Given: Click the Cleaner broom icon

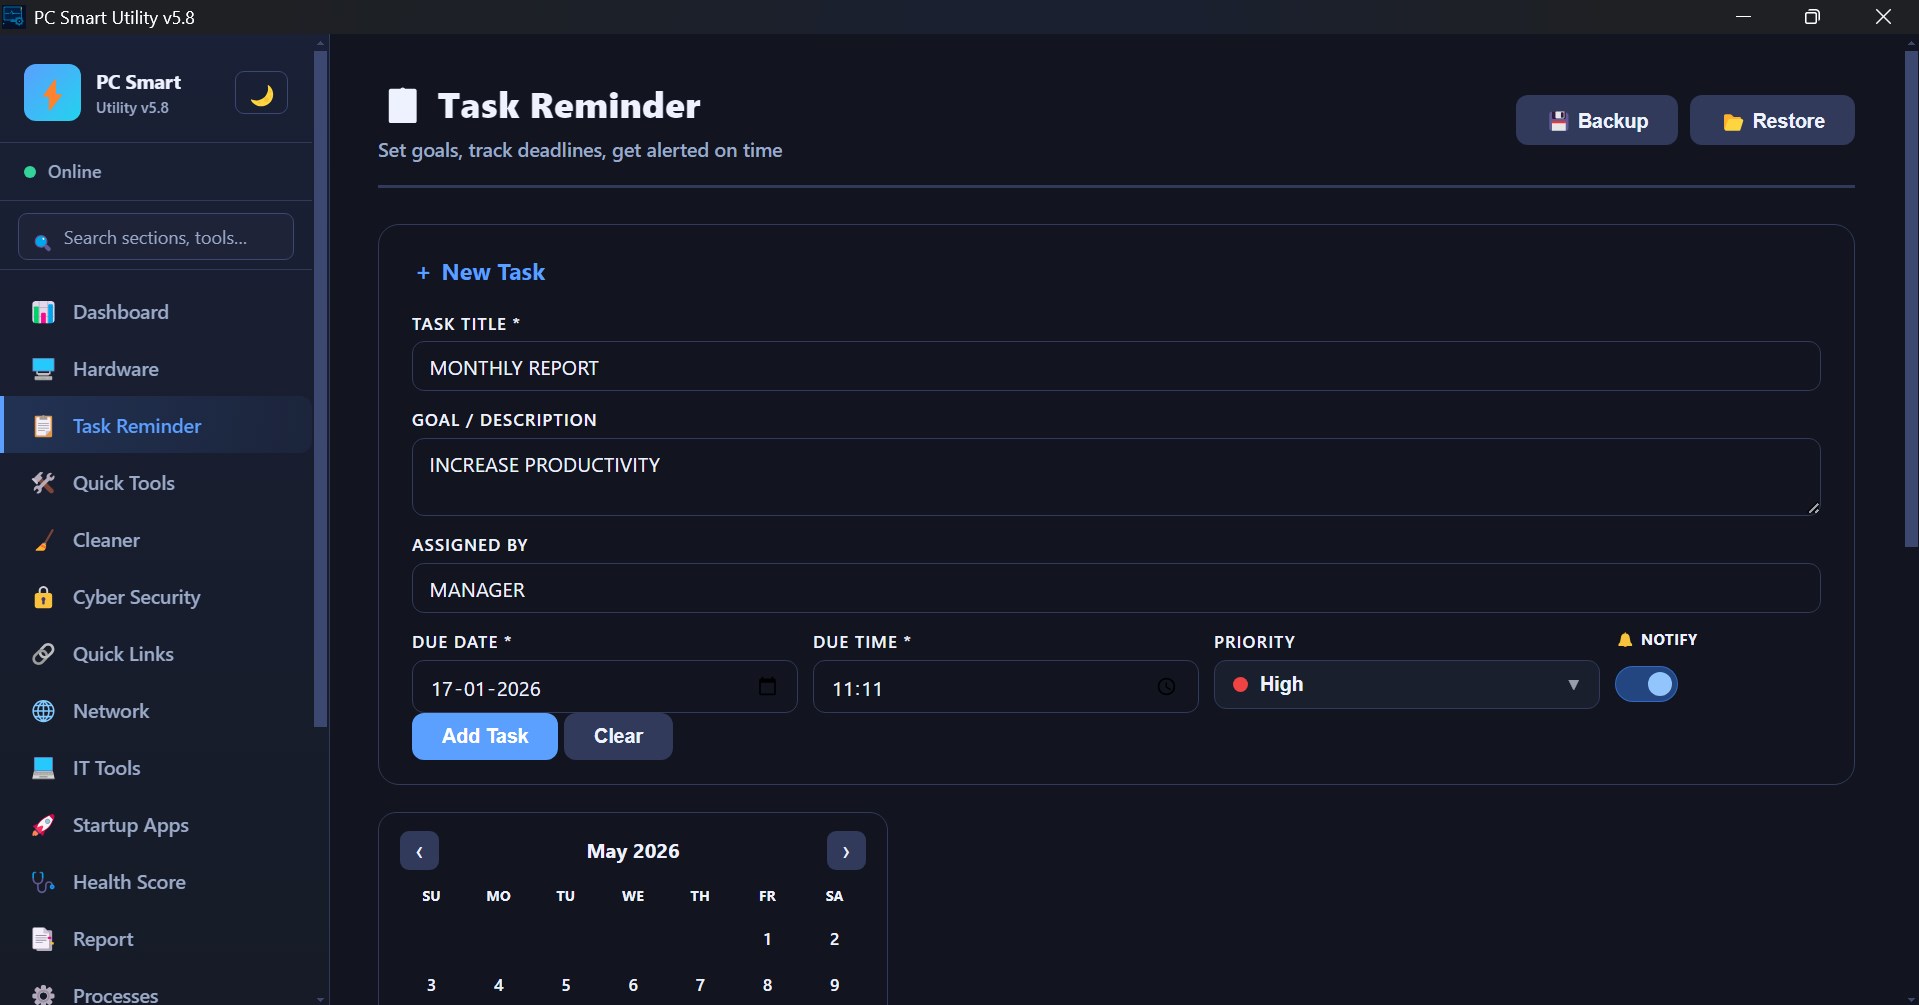Looking at the screenshot, I should coord(43,540).
